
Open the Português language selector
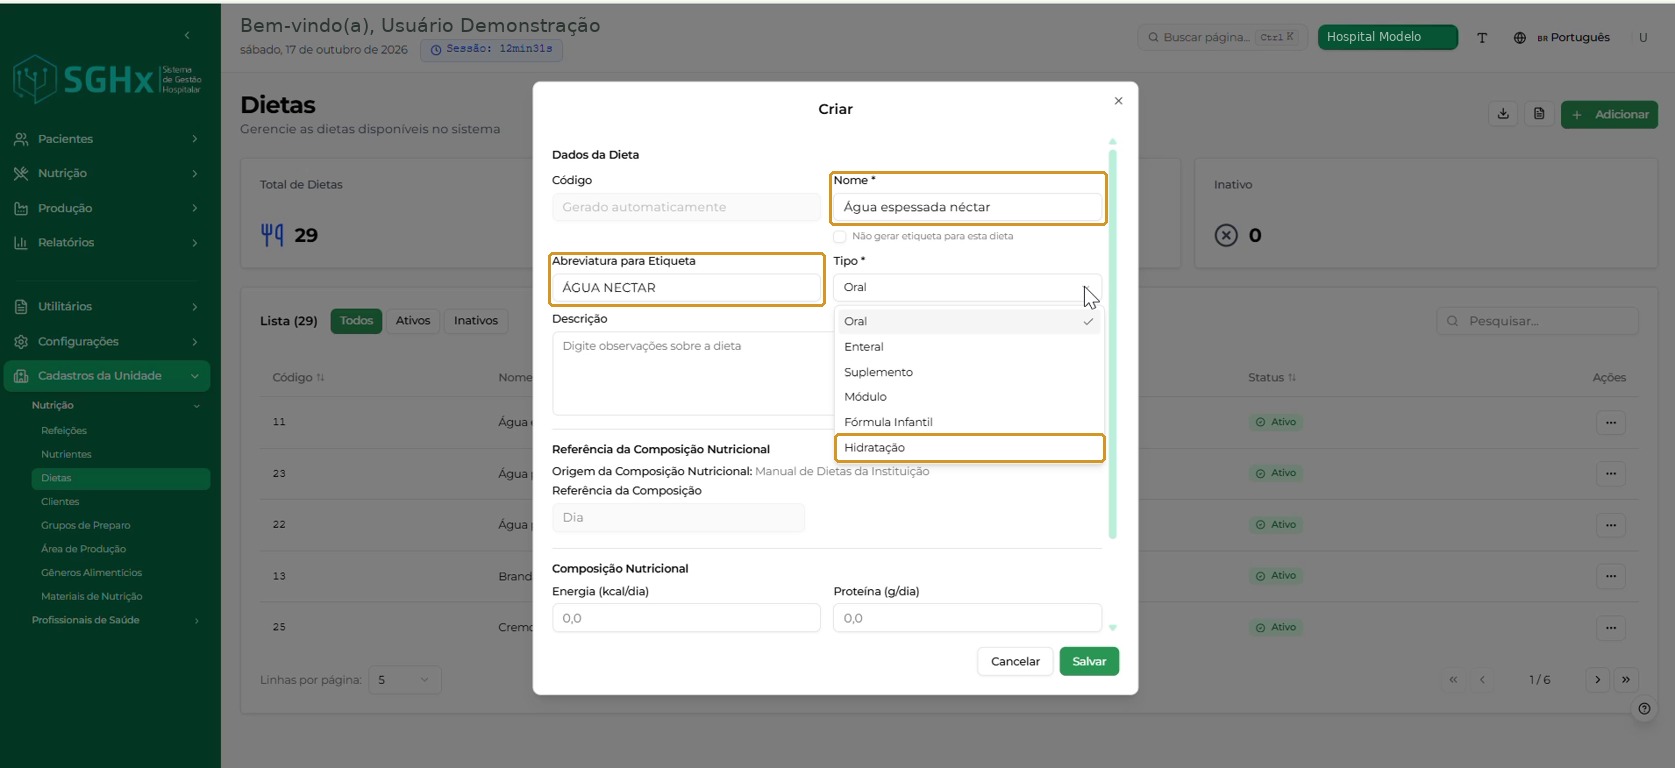[x=1561, y=38]
